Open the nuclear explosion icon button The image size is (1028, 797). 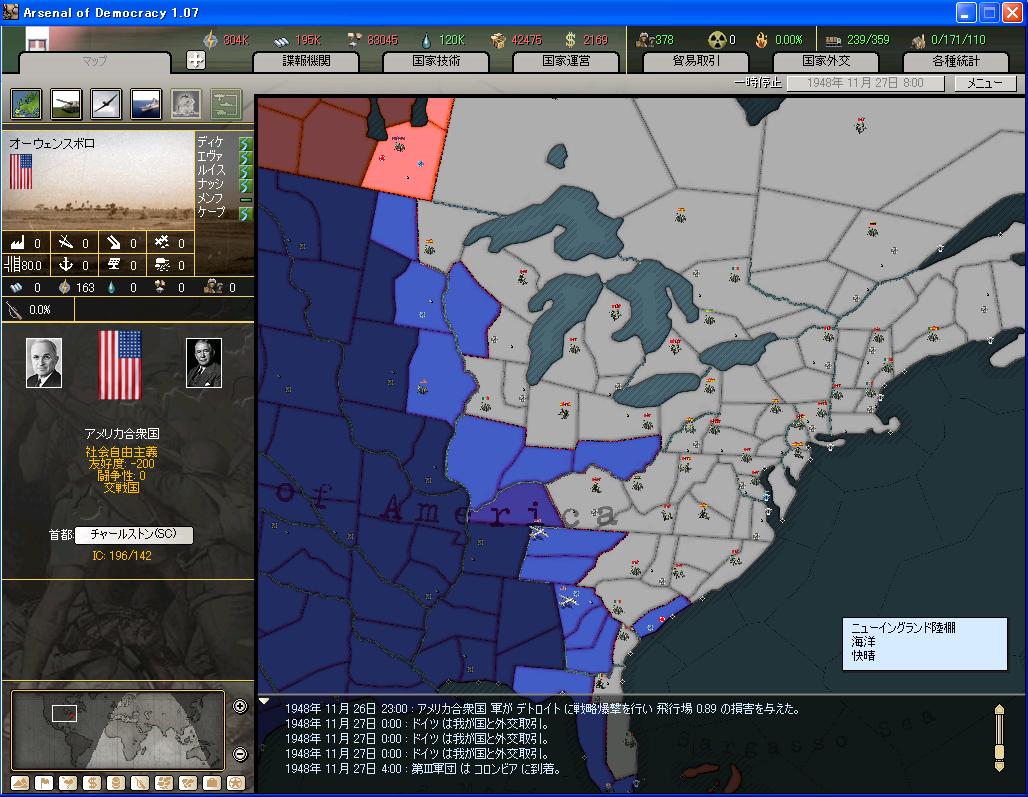[186, 104]
